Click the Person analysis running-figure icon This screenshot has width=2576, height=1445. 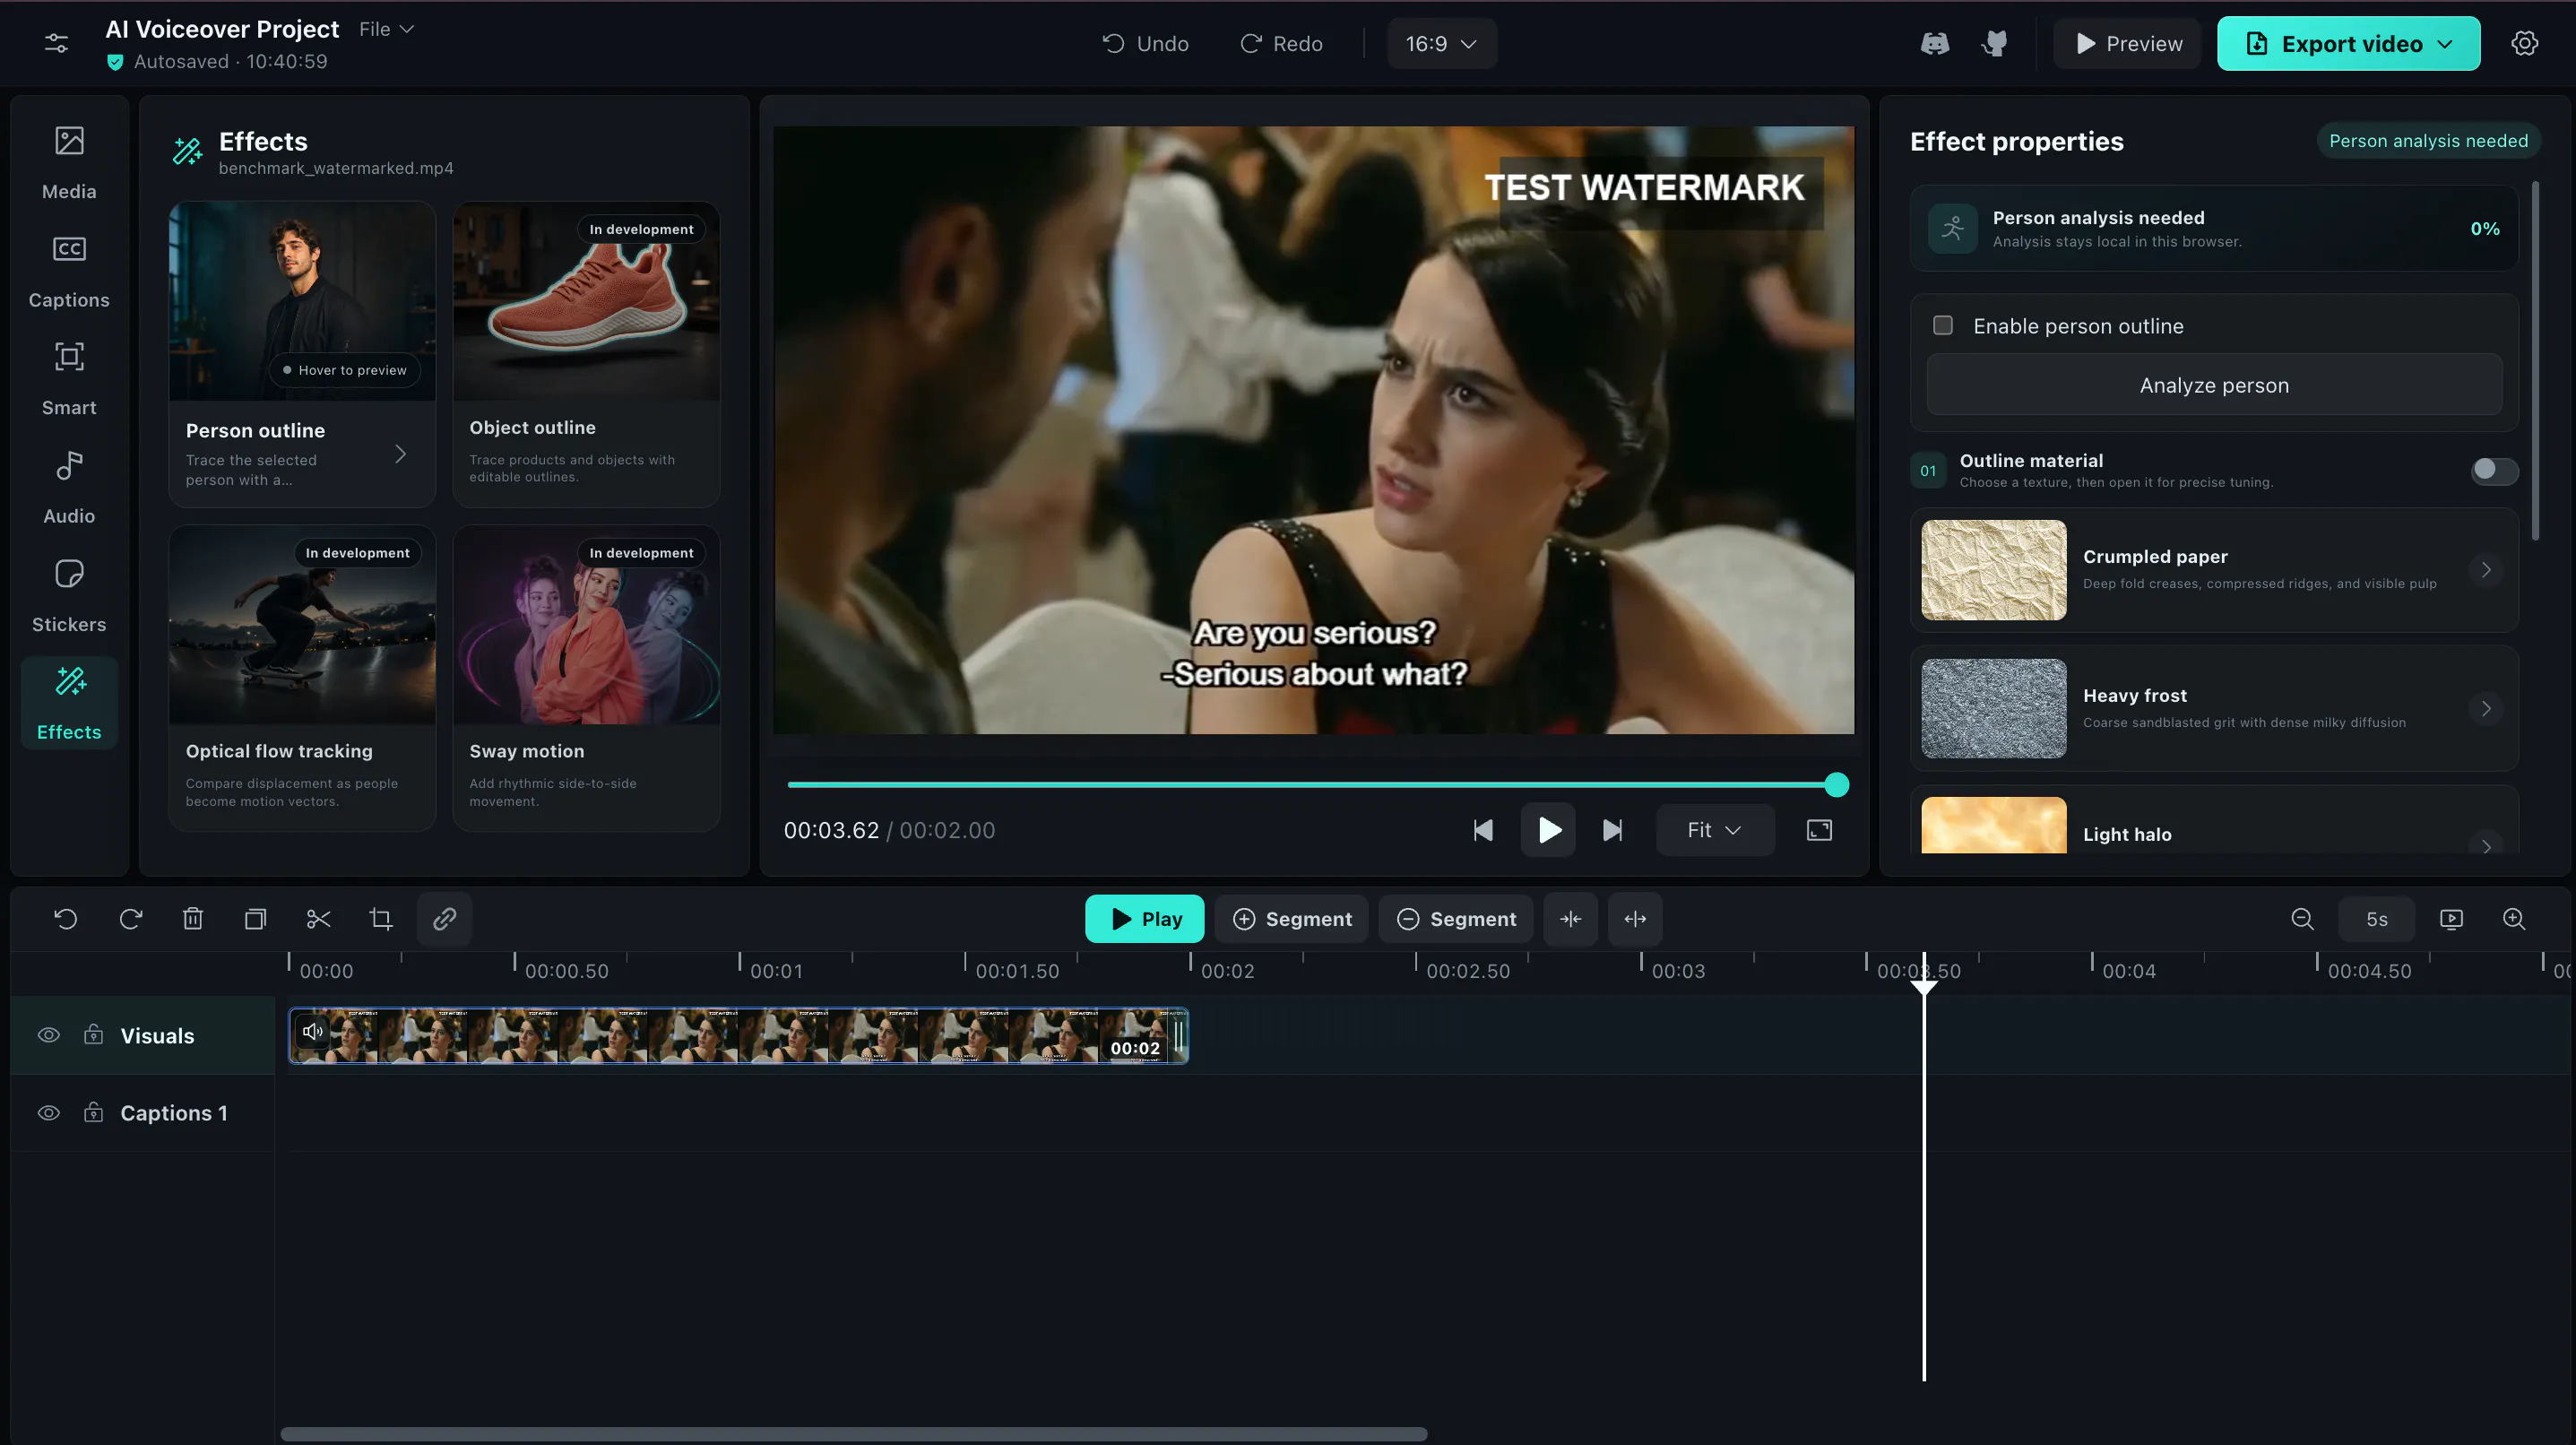point(1952,228)
